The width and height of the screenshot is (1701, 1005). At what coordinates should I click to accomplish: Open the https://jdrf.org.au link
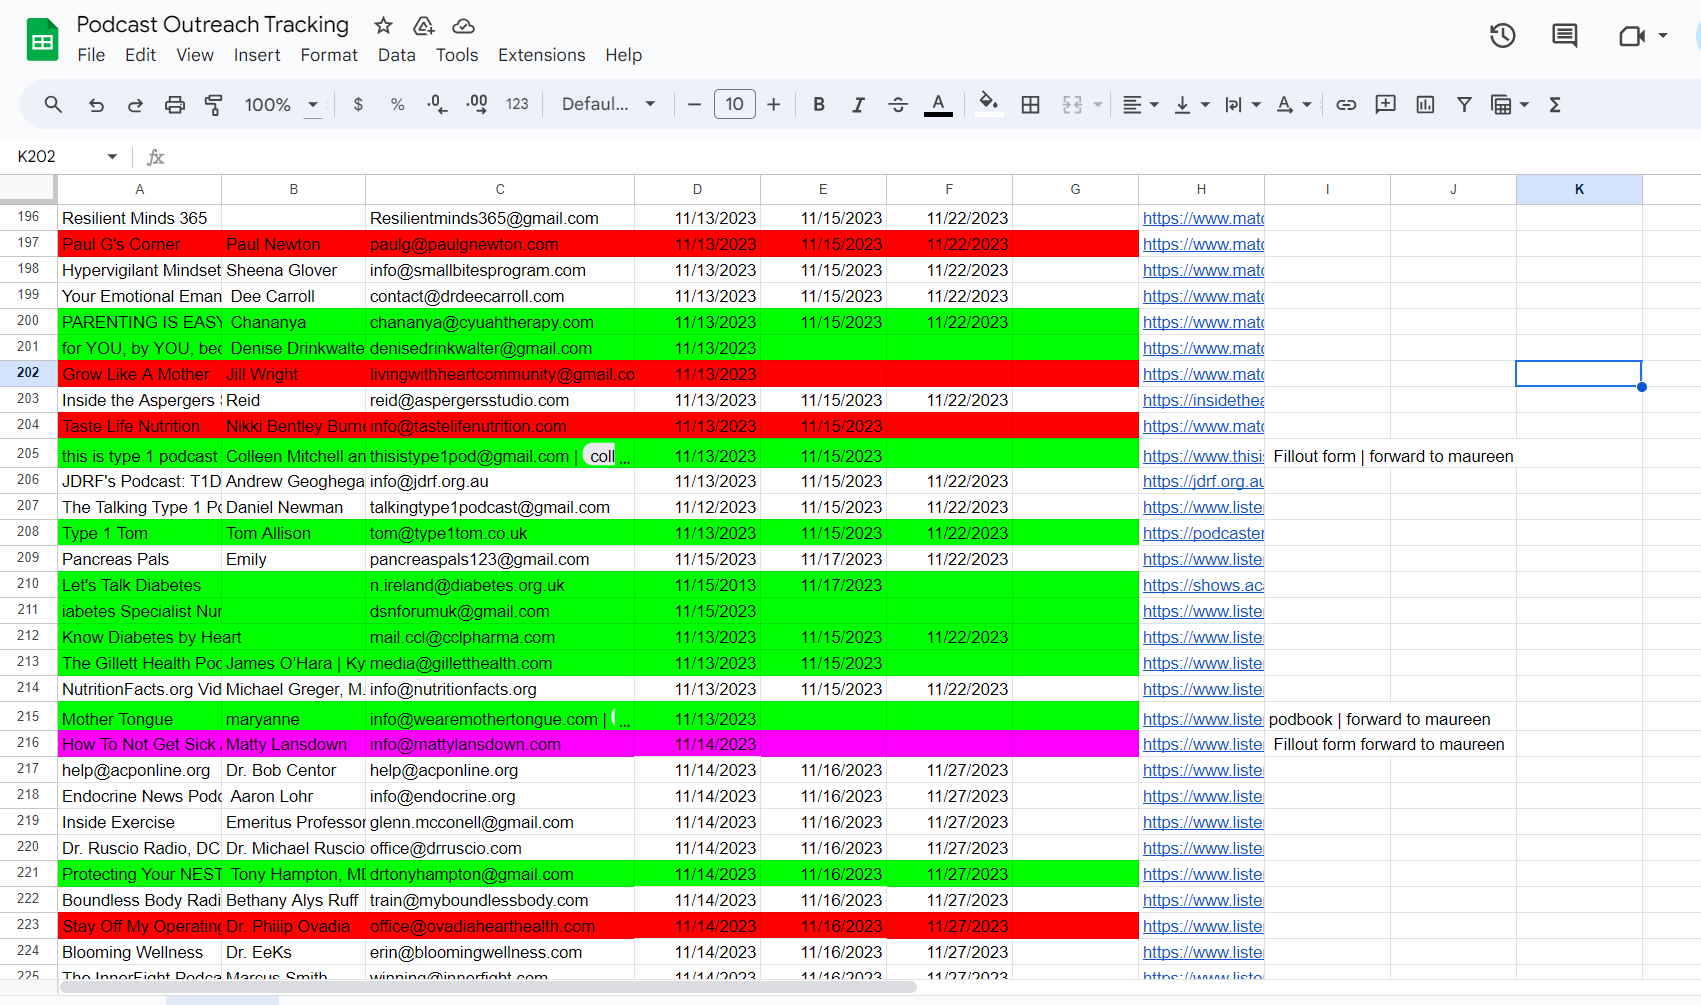tap(1203, 481)
